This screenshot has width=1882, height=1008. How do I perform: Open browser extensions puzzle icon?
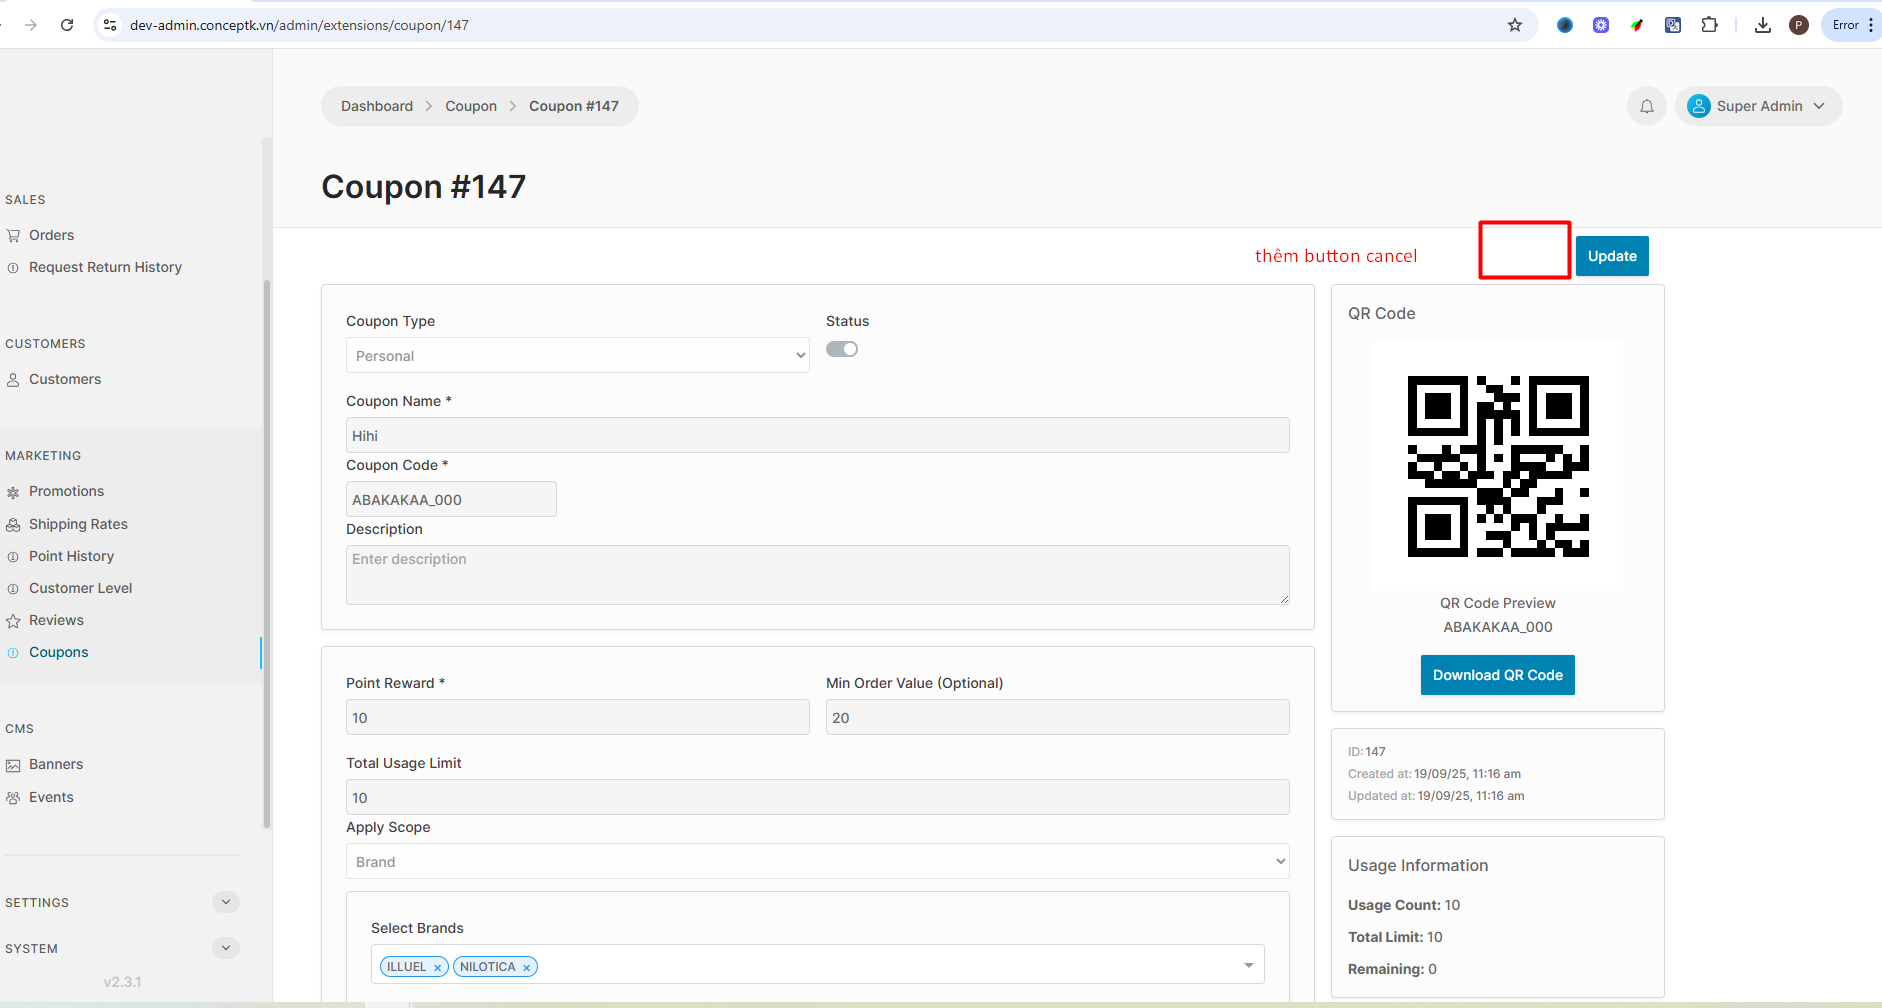click(1709, 25)
